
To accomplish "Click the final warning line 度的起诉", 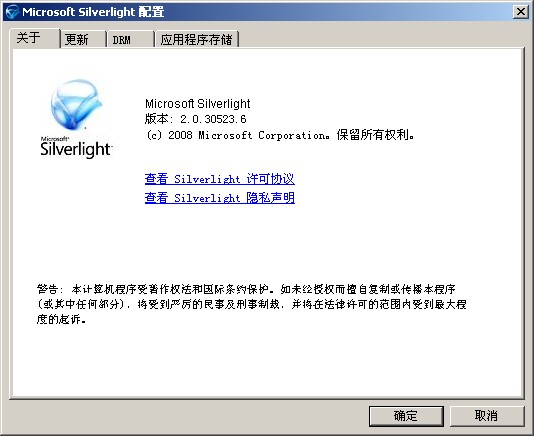I will [61, 320].
